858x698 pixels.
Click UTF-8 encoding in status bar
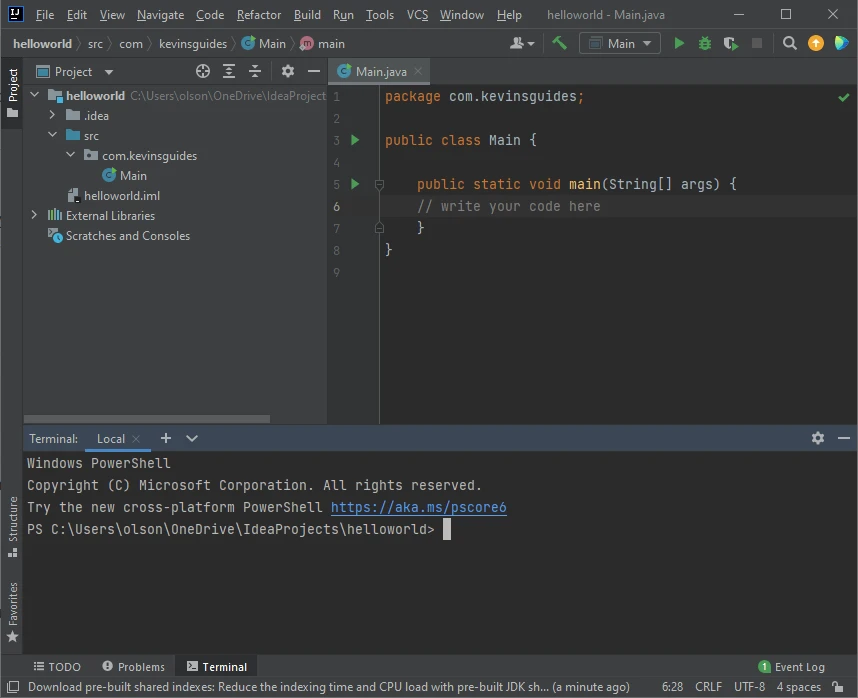tap(749, 687)
